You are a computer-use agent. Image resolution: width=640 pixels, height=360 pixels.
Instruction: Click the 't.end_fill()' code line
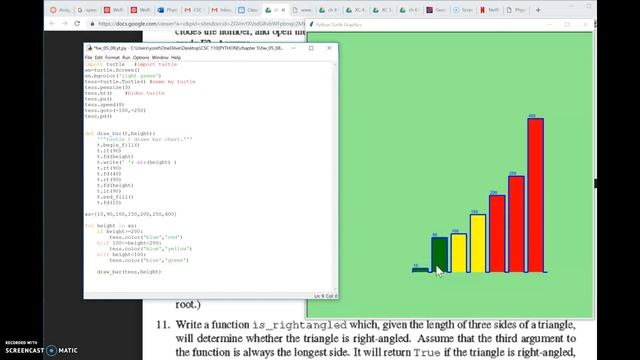tap(115, 197)
